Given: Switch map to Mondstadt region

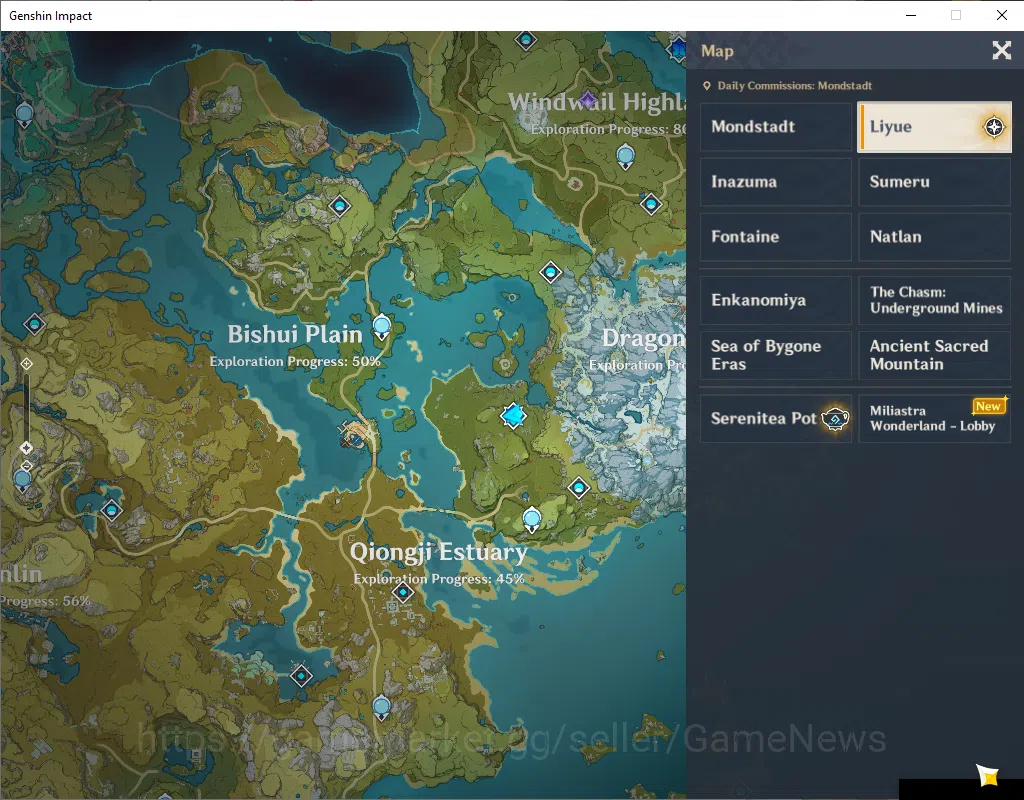Looking at the screenshot, I should tap(776, 127).
